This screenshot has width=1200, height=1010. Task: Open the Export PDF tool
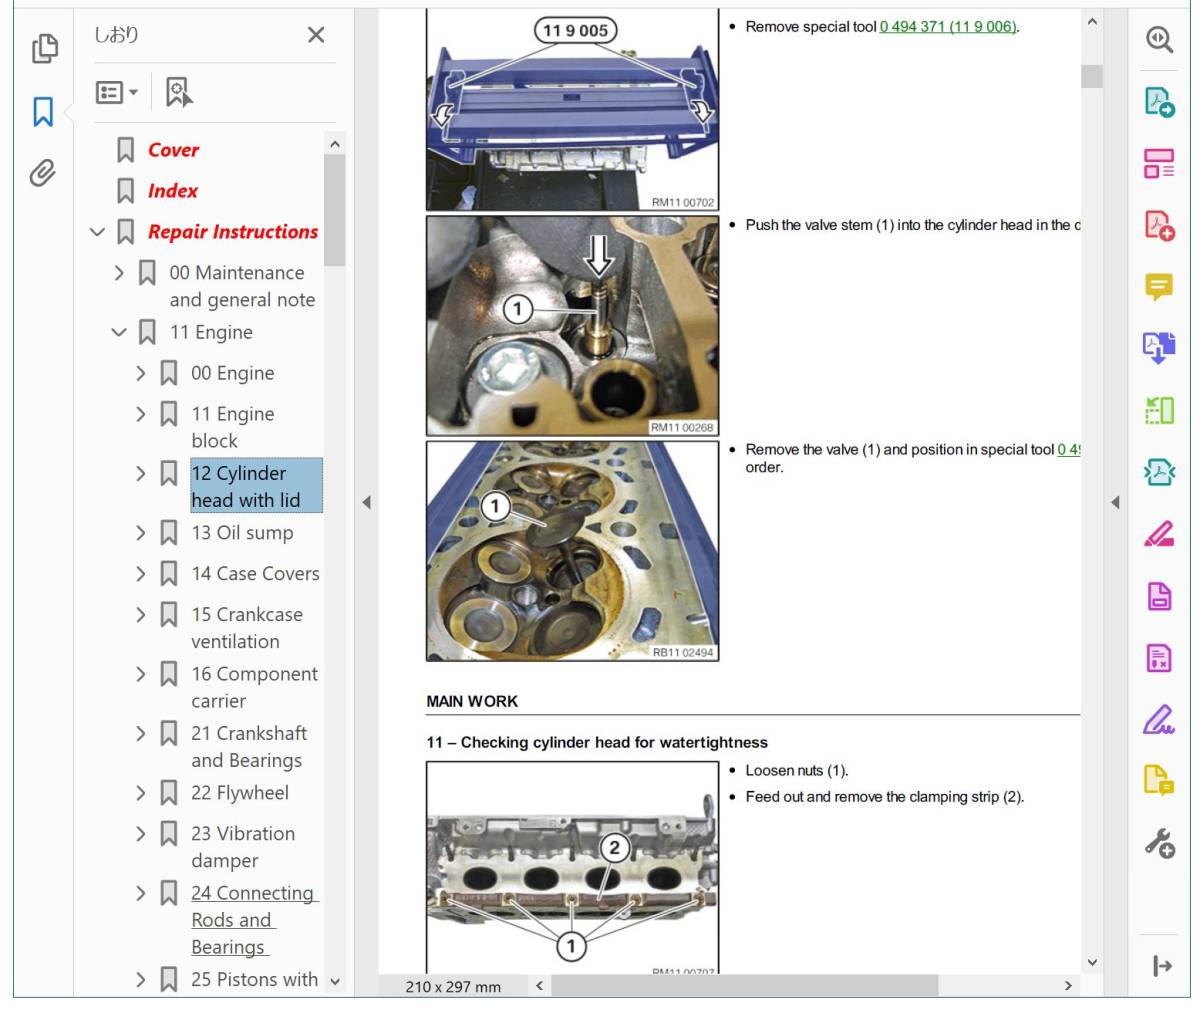(x=1159, y=102)
